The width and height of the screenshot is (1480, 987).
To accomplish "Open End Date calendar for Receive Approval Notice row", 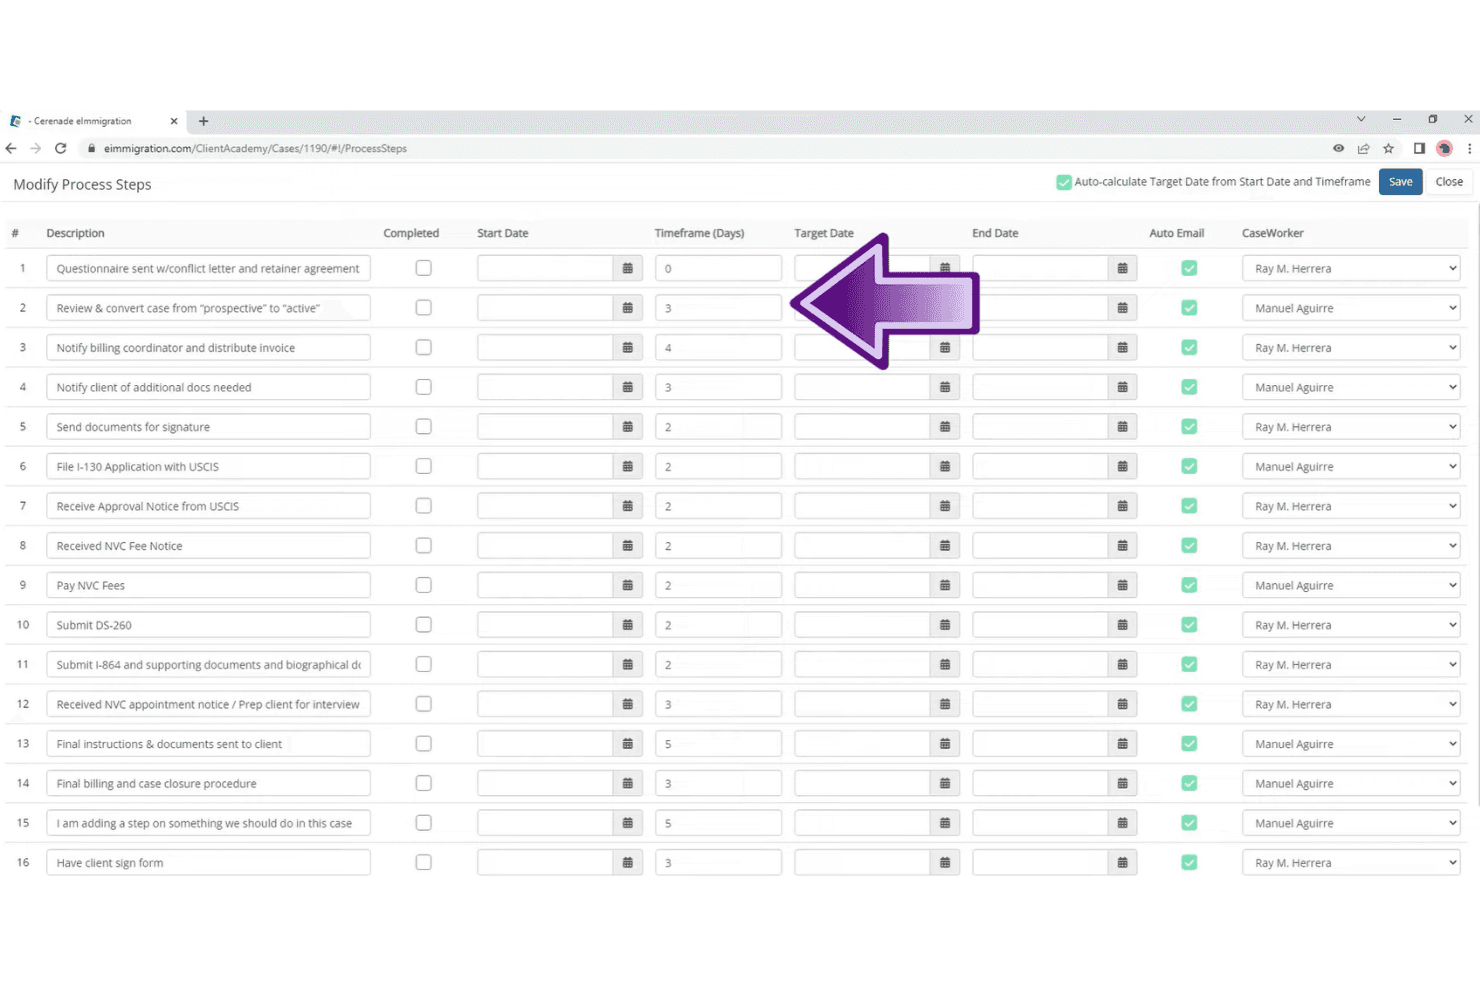I will [x=1122, y=506].
